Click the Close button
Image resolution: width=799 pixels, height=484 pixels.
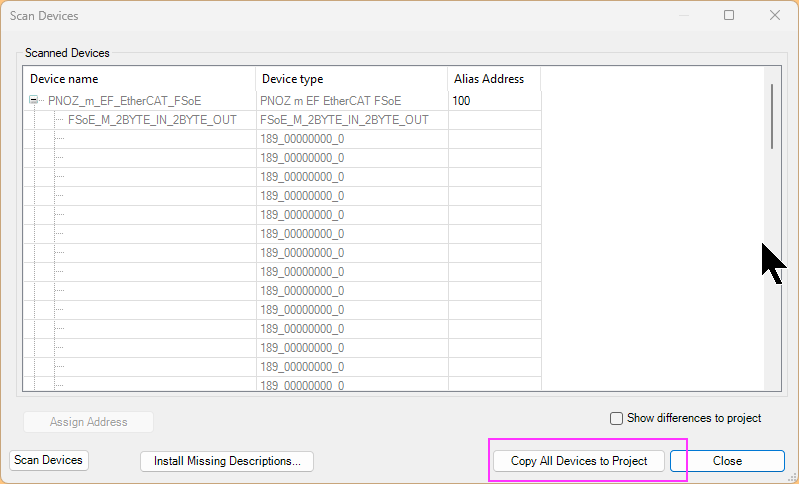727,461
